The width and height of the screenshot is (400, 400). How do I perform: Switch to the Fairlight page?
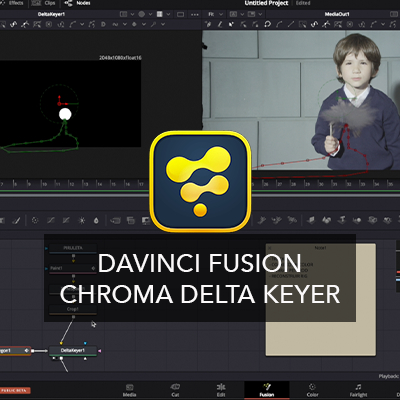(358, 390)
